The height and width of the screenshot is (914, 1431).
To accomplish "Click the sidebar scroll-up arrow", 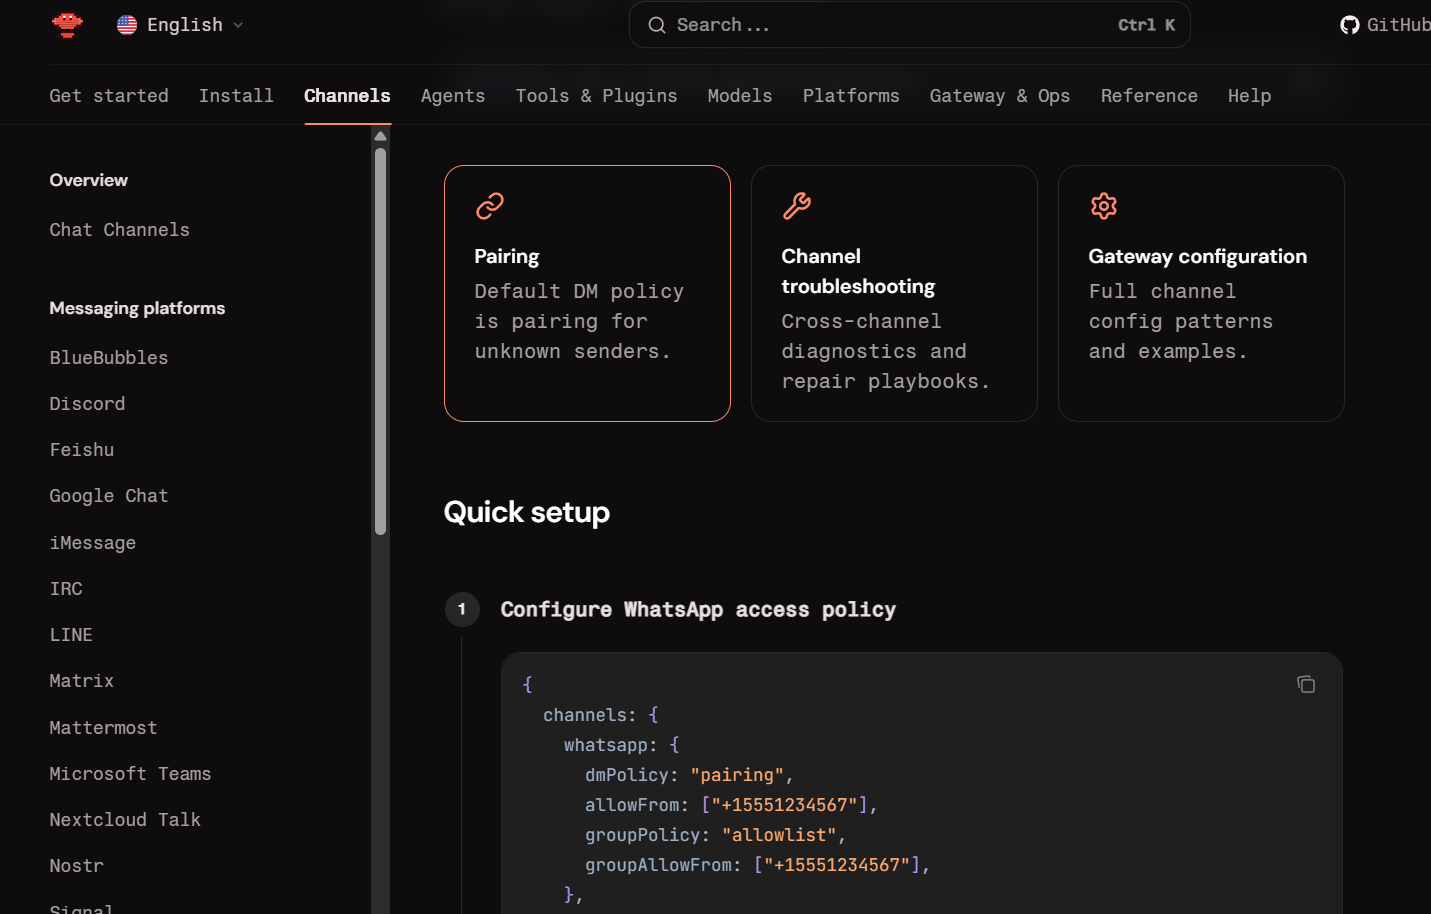I will coord(380,136).
